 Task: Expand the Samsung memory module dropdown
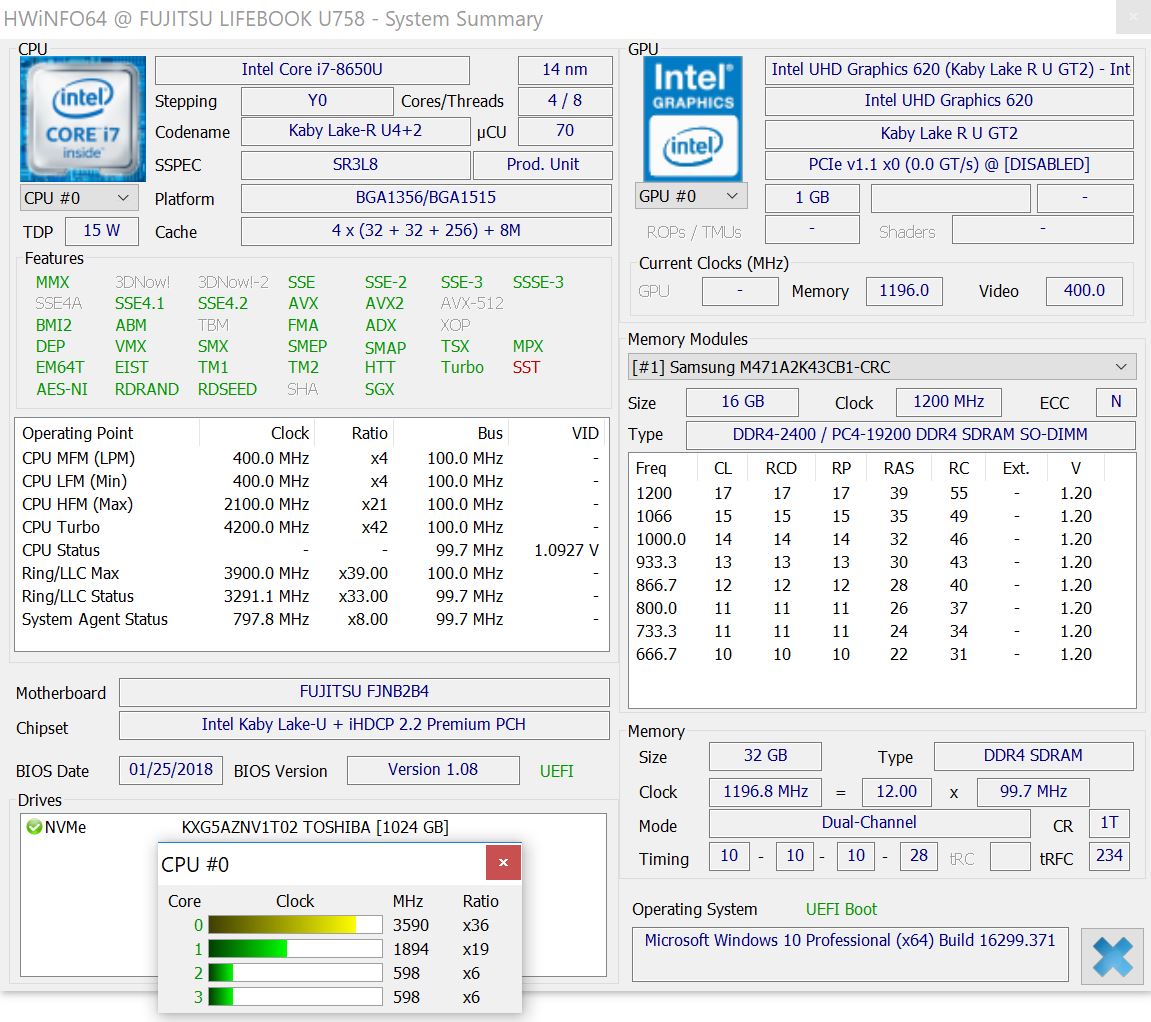pyautogui.click(x=881, y=367)
